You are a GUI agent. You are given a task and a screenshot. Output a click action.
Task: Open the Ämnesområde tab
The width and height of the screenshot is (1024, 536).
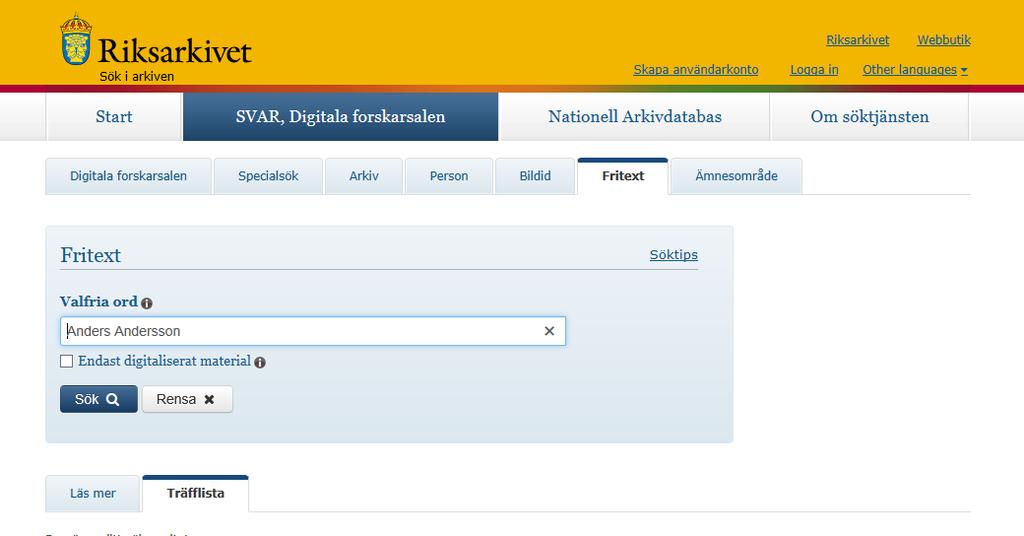[x=736, y=176]
